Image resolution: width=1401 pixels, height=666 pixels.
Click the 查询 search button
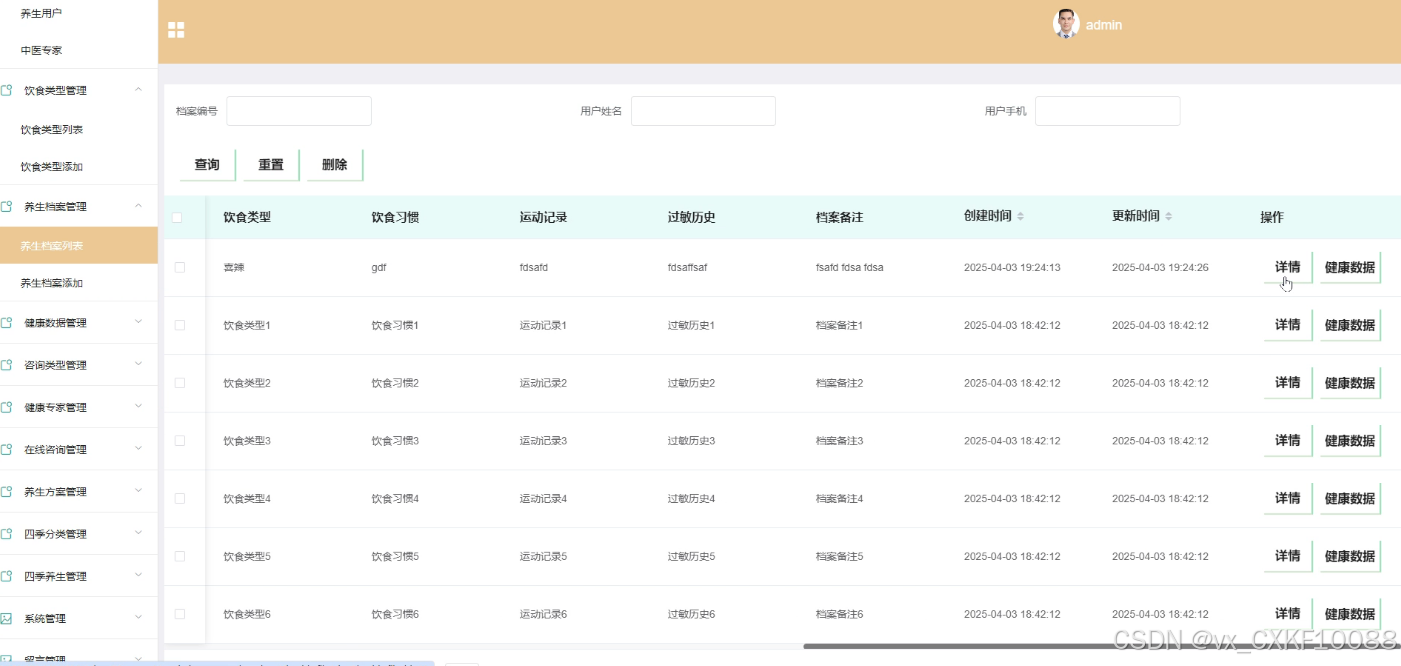click(x=207, y=165)
